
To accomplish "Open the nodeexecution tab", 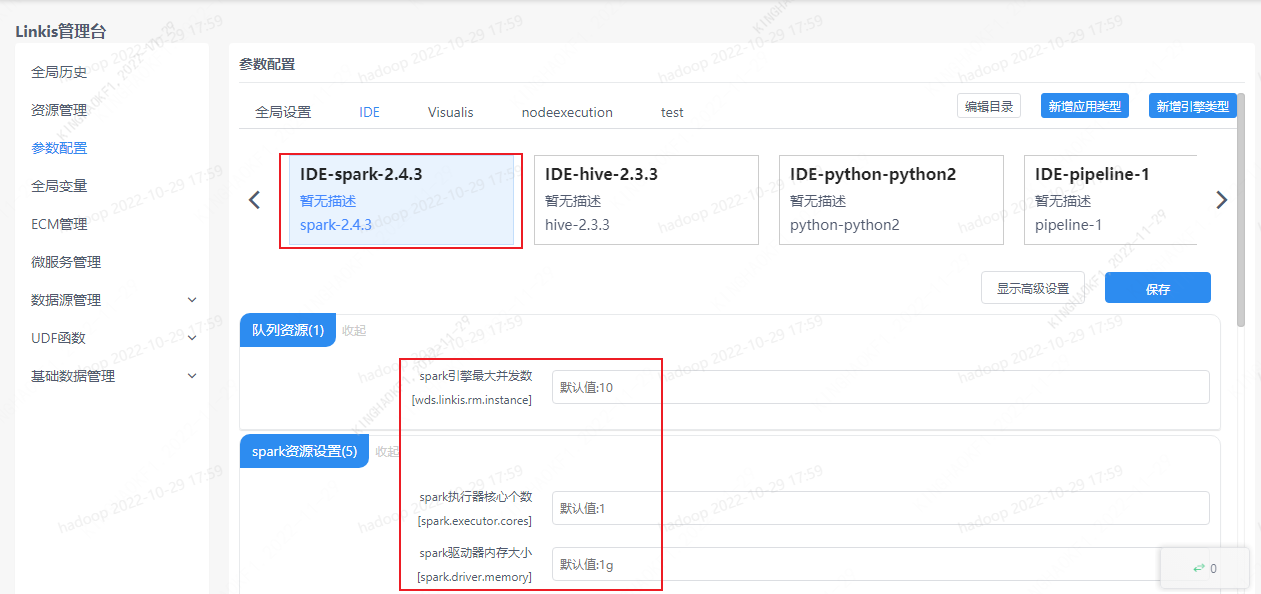I will coord(567,112).
